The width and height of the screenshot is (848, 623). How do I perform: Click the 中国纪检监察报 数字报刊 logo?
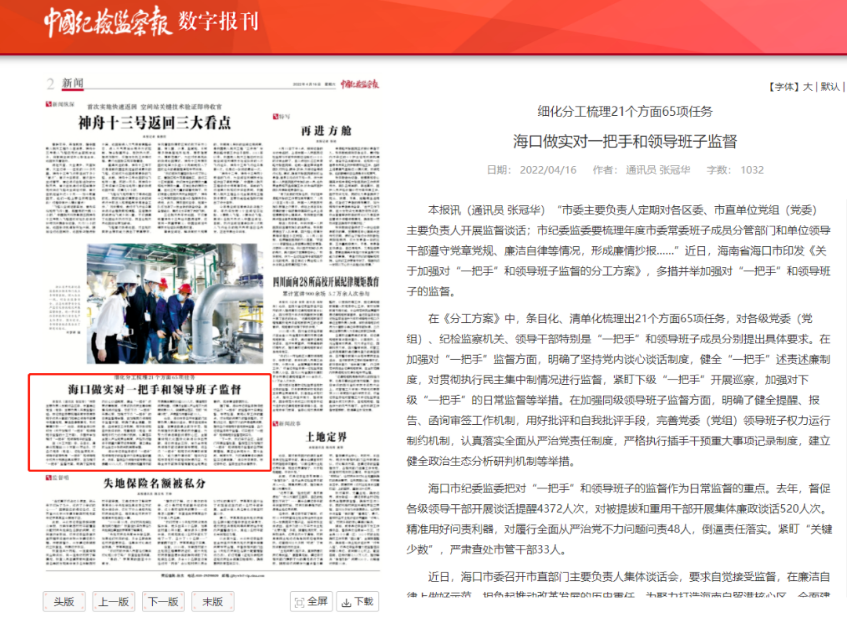(151, 22)
